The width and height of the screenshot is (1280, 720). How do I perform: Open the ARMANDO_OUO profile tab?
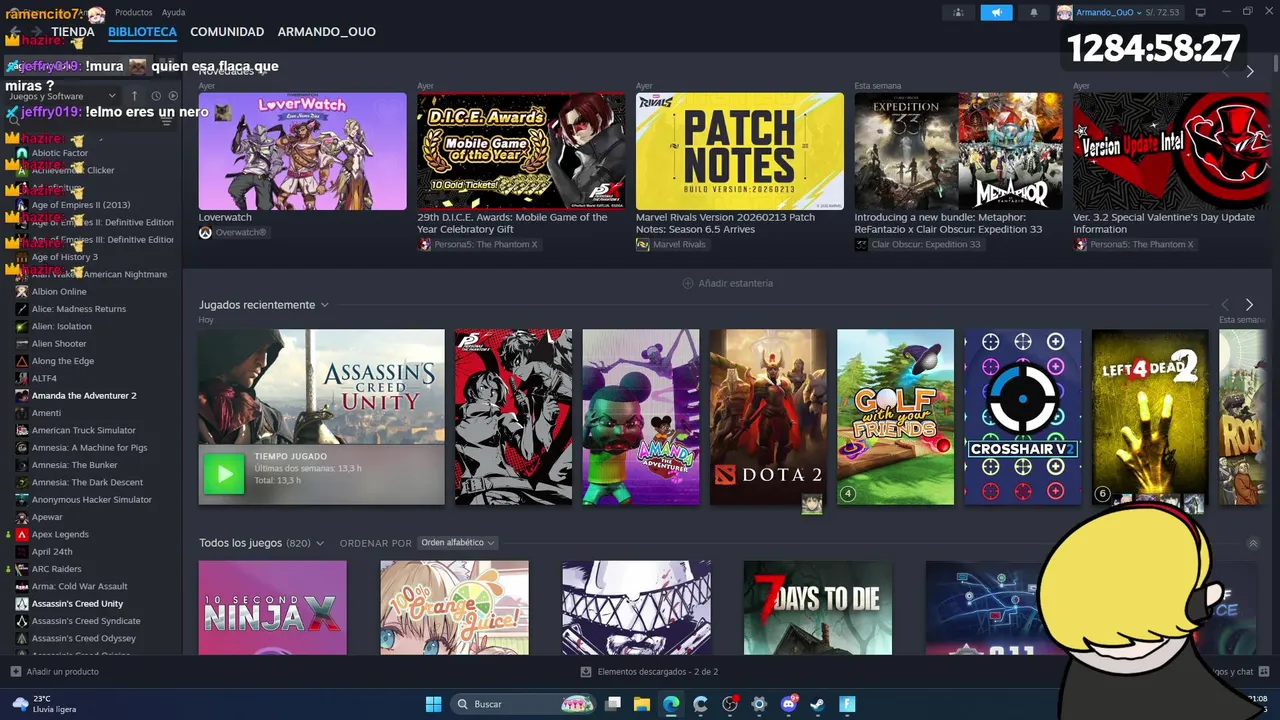327,32
